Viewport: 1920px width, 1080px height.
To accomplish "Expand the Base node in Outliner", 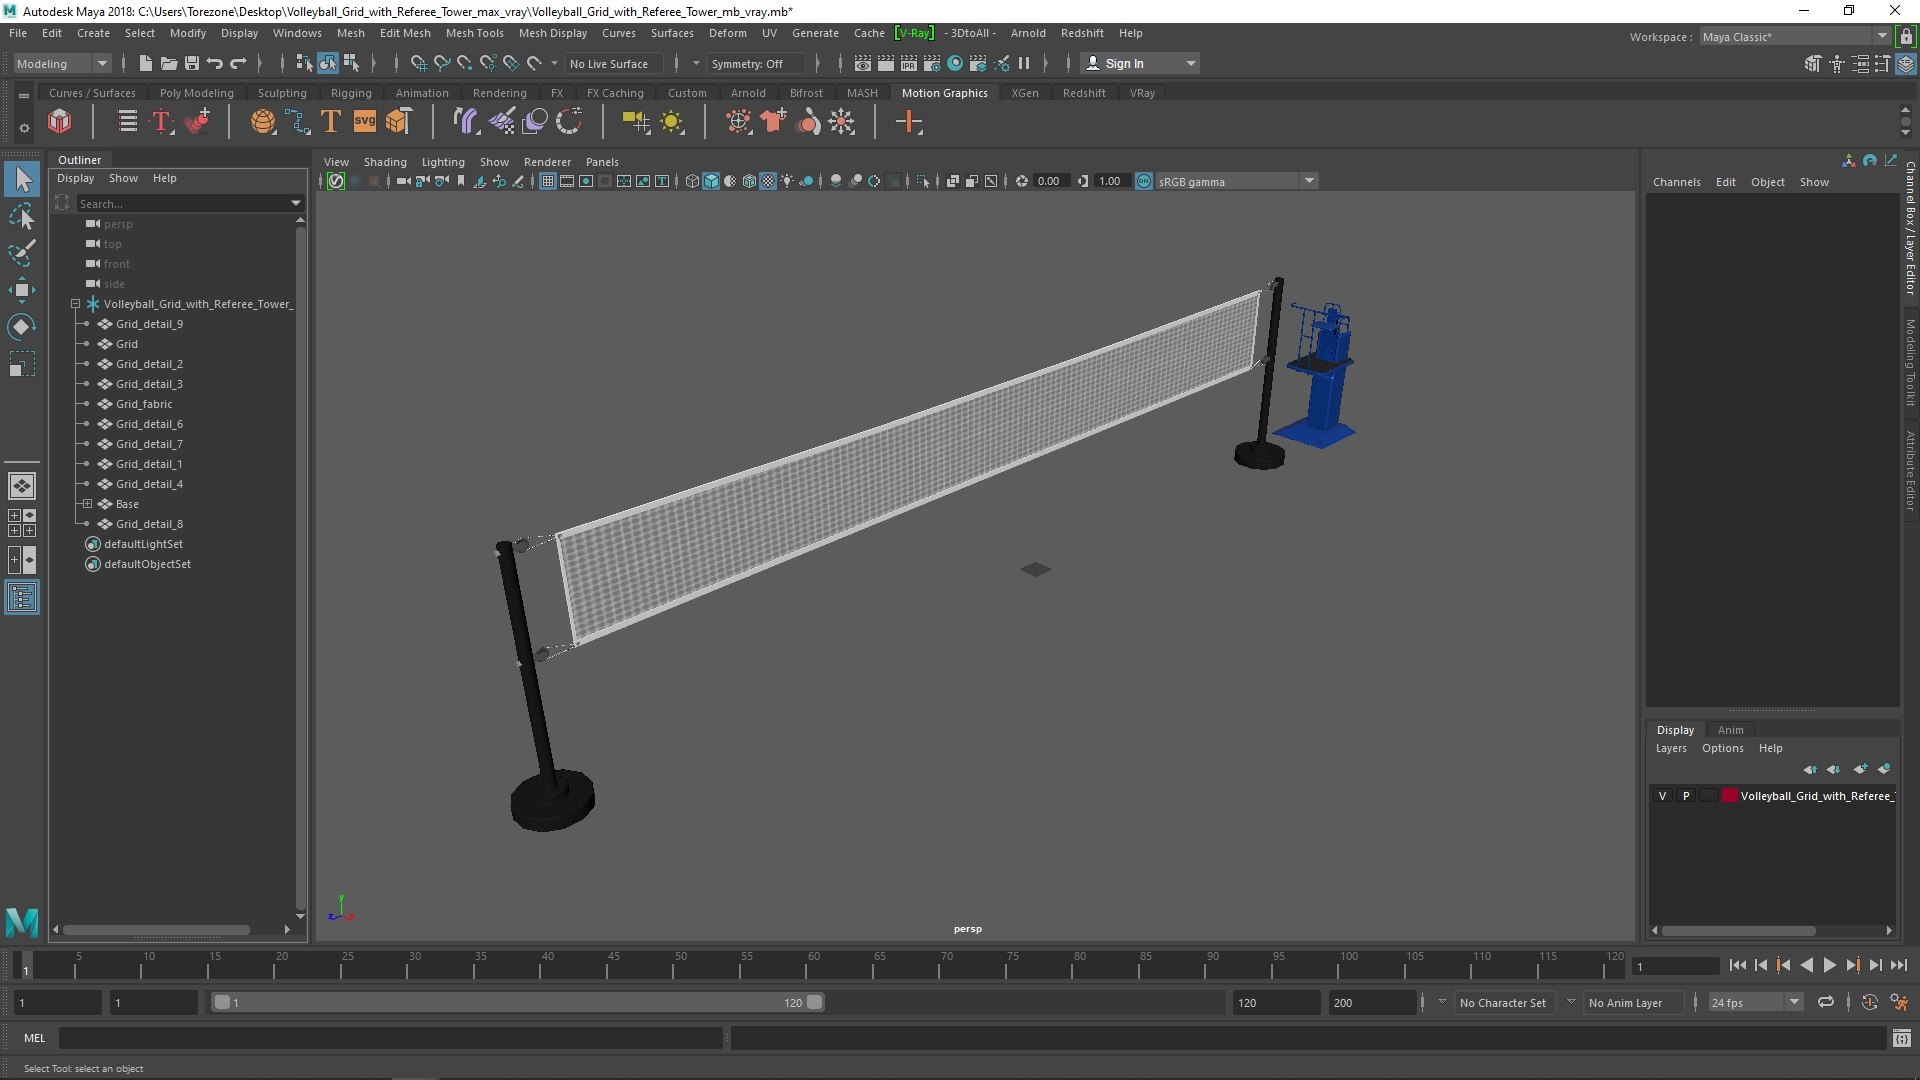I will (x=87, y=503).
